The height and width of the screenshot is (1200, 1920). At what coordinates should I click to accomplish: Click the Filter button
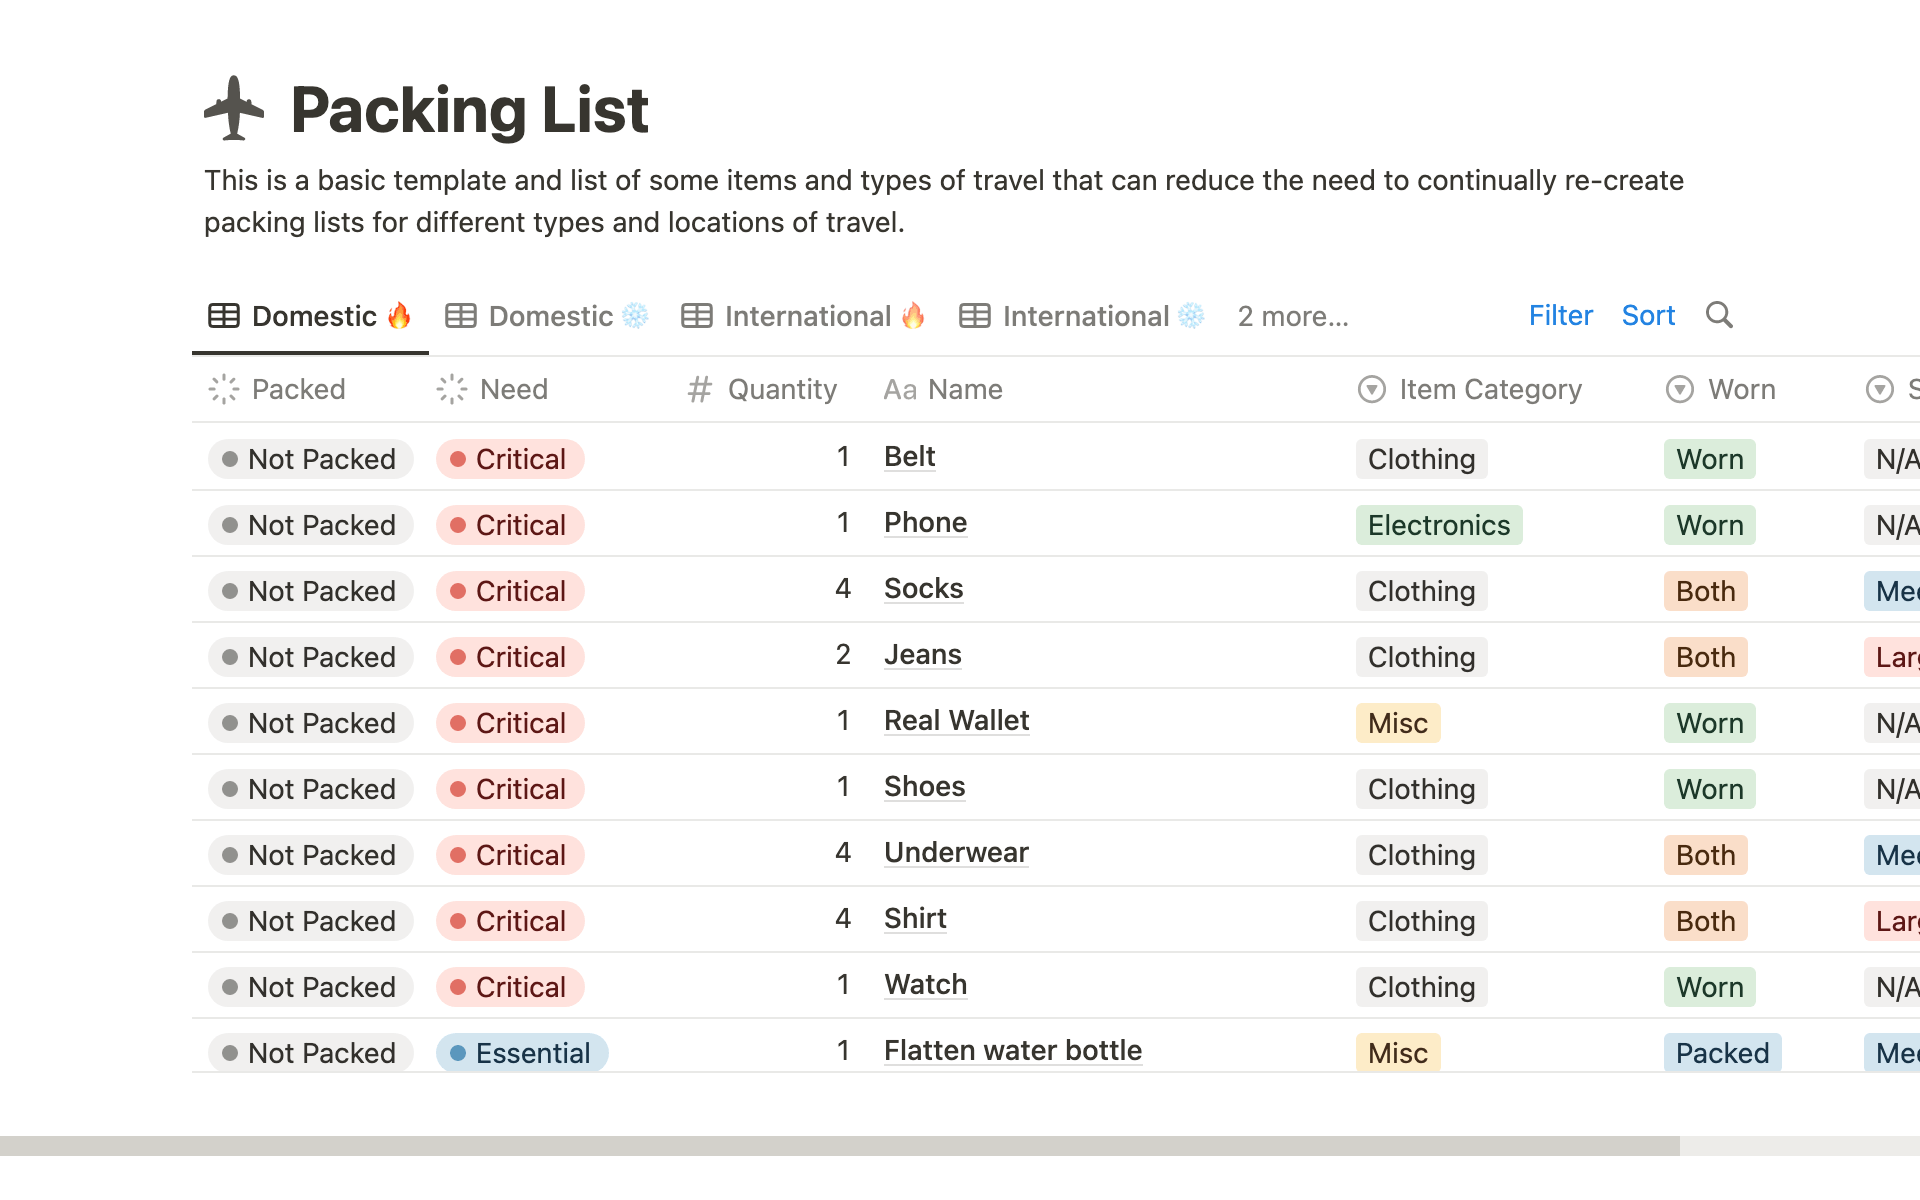tap(1560, 315)
